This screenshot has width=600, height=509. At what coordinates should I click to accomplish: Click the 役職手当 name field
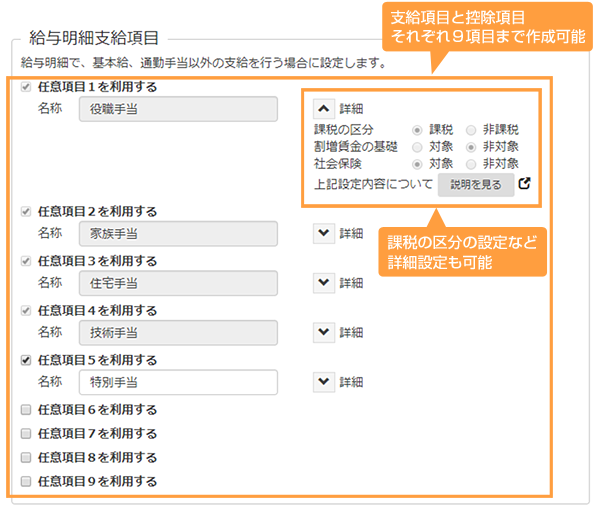(x=178, y=109)
